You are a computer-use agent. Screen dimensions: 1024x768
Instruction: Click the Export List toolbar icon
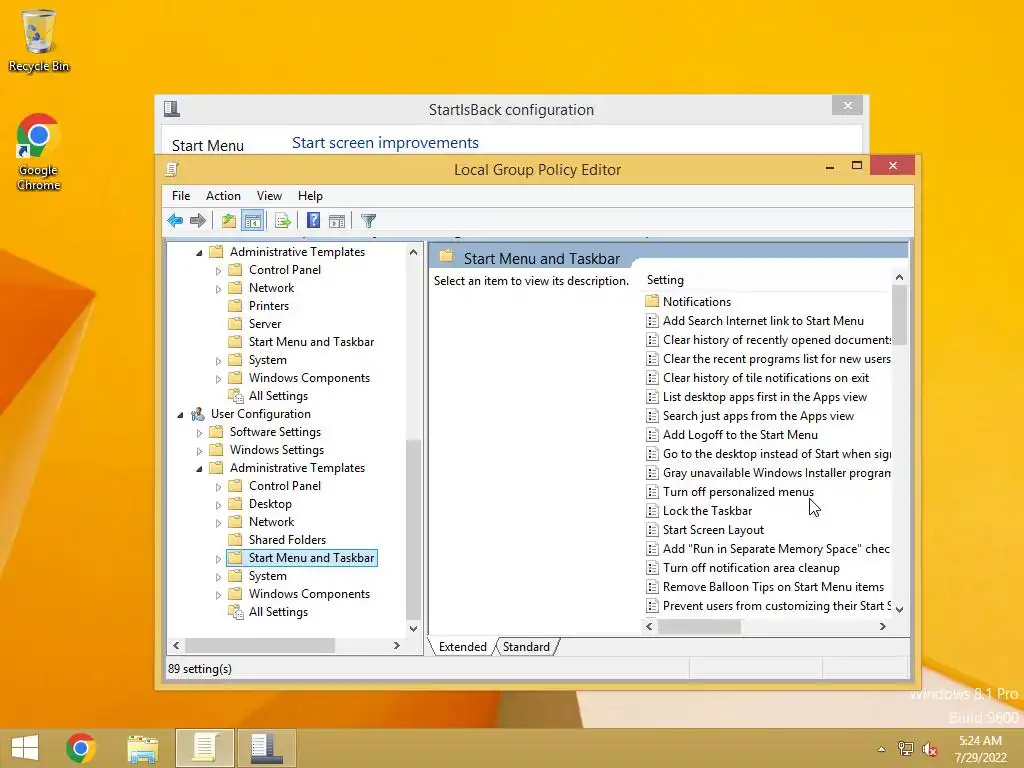click(282, 221)
